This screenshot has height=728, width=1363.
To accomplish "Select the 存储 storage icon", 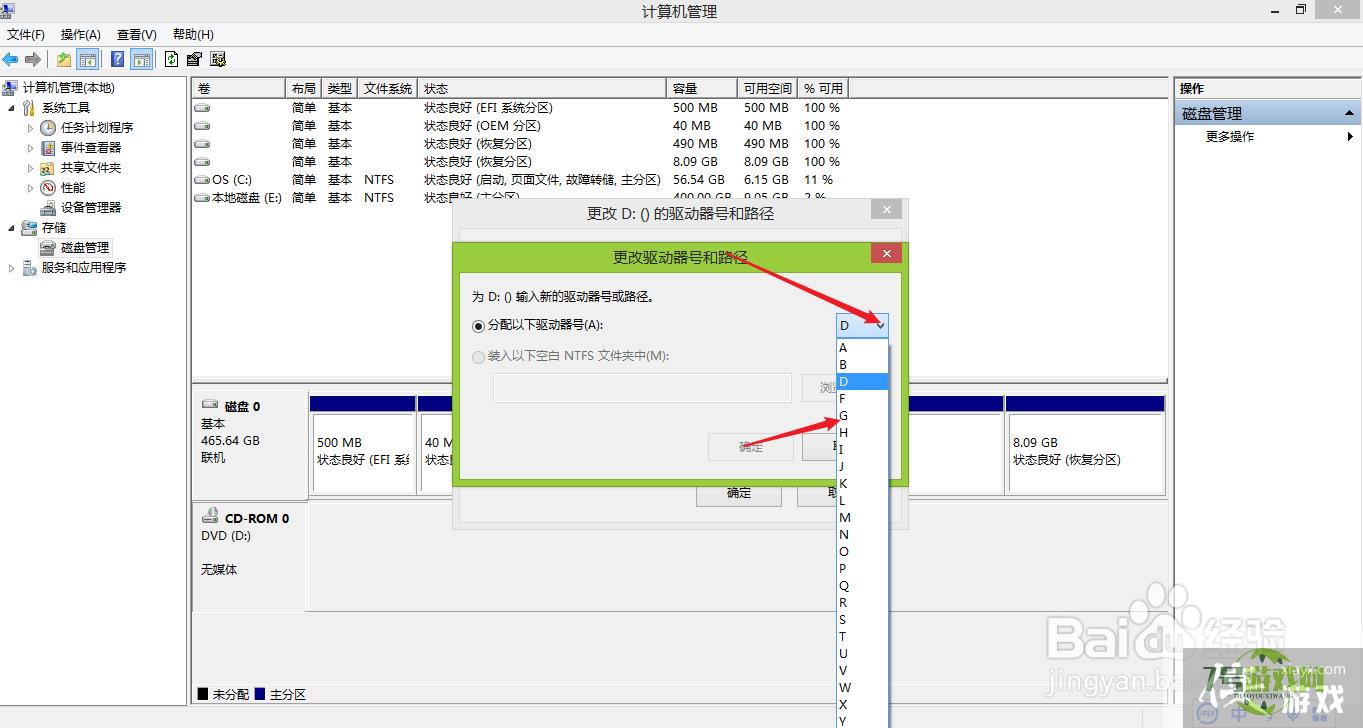I will 29,228.
